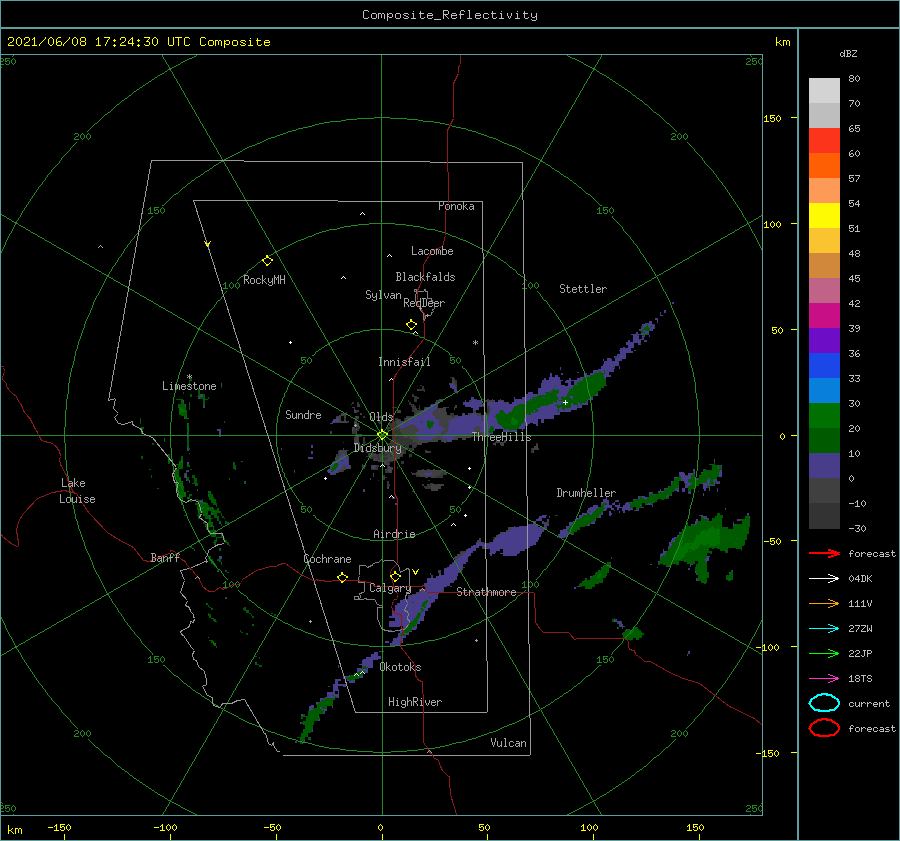Click the HighRiver town label
The image size is (900, 841).
pos(415,702)
